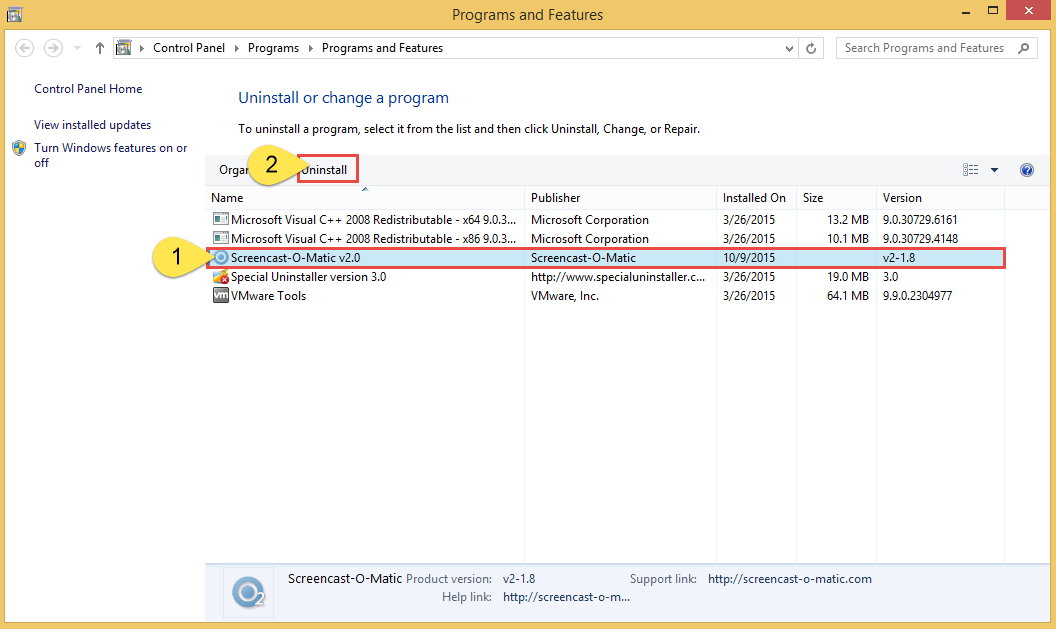Click the search magnifier icon
The image size is (1056, 629).
tap(1024, 48)
